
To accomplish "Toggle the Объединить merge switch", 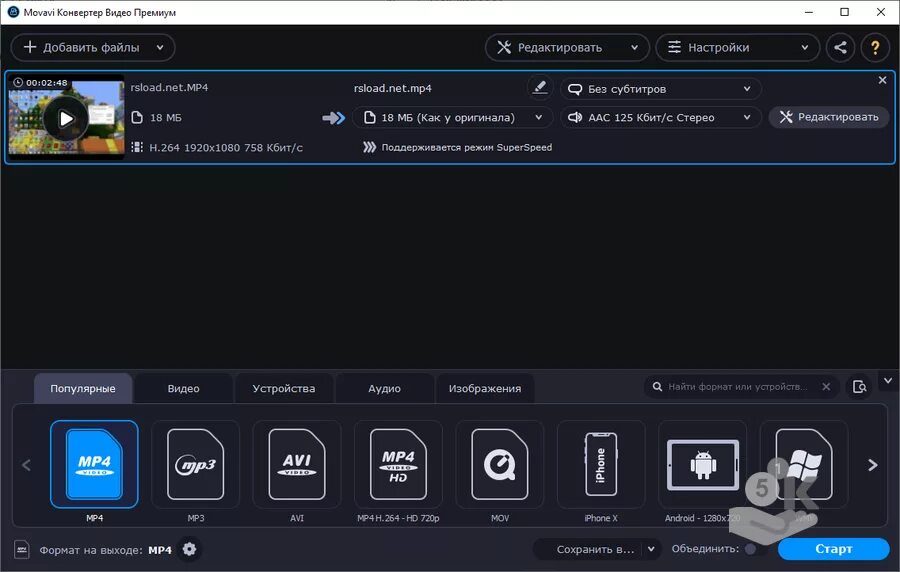I will [756, 549].
